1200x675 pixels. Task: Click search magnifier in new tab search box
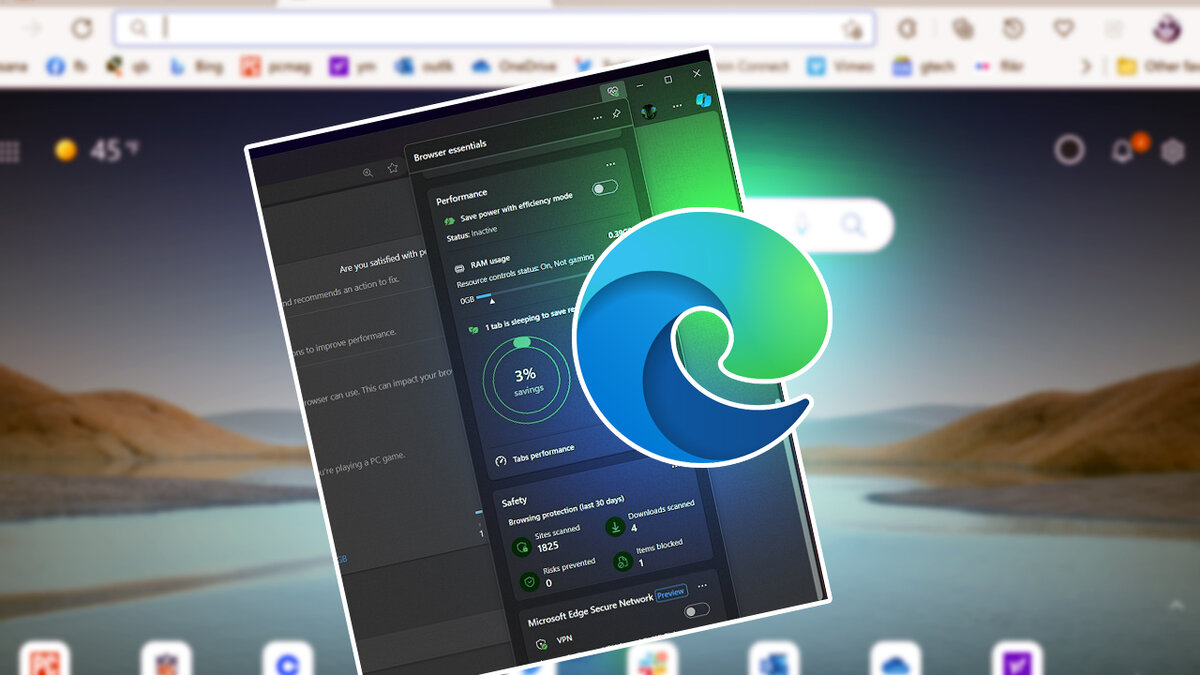click(x=852, y=224)
